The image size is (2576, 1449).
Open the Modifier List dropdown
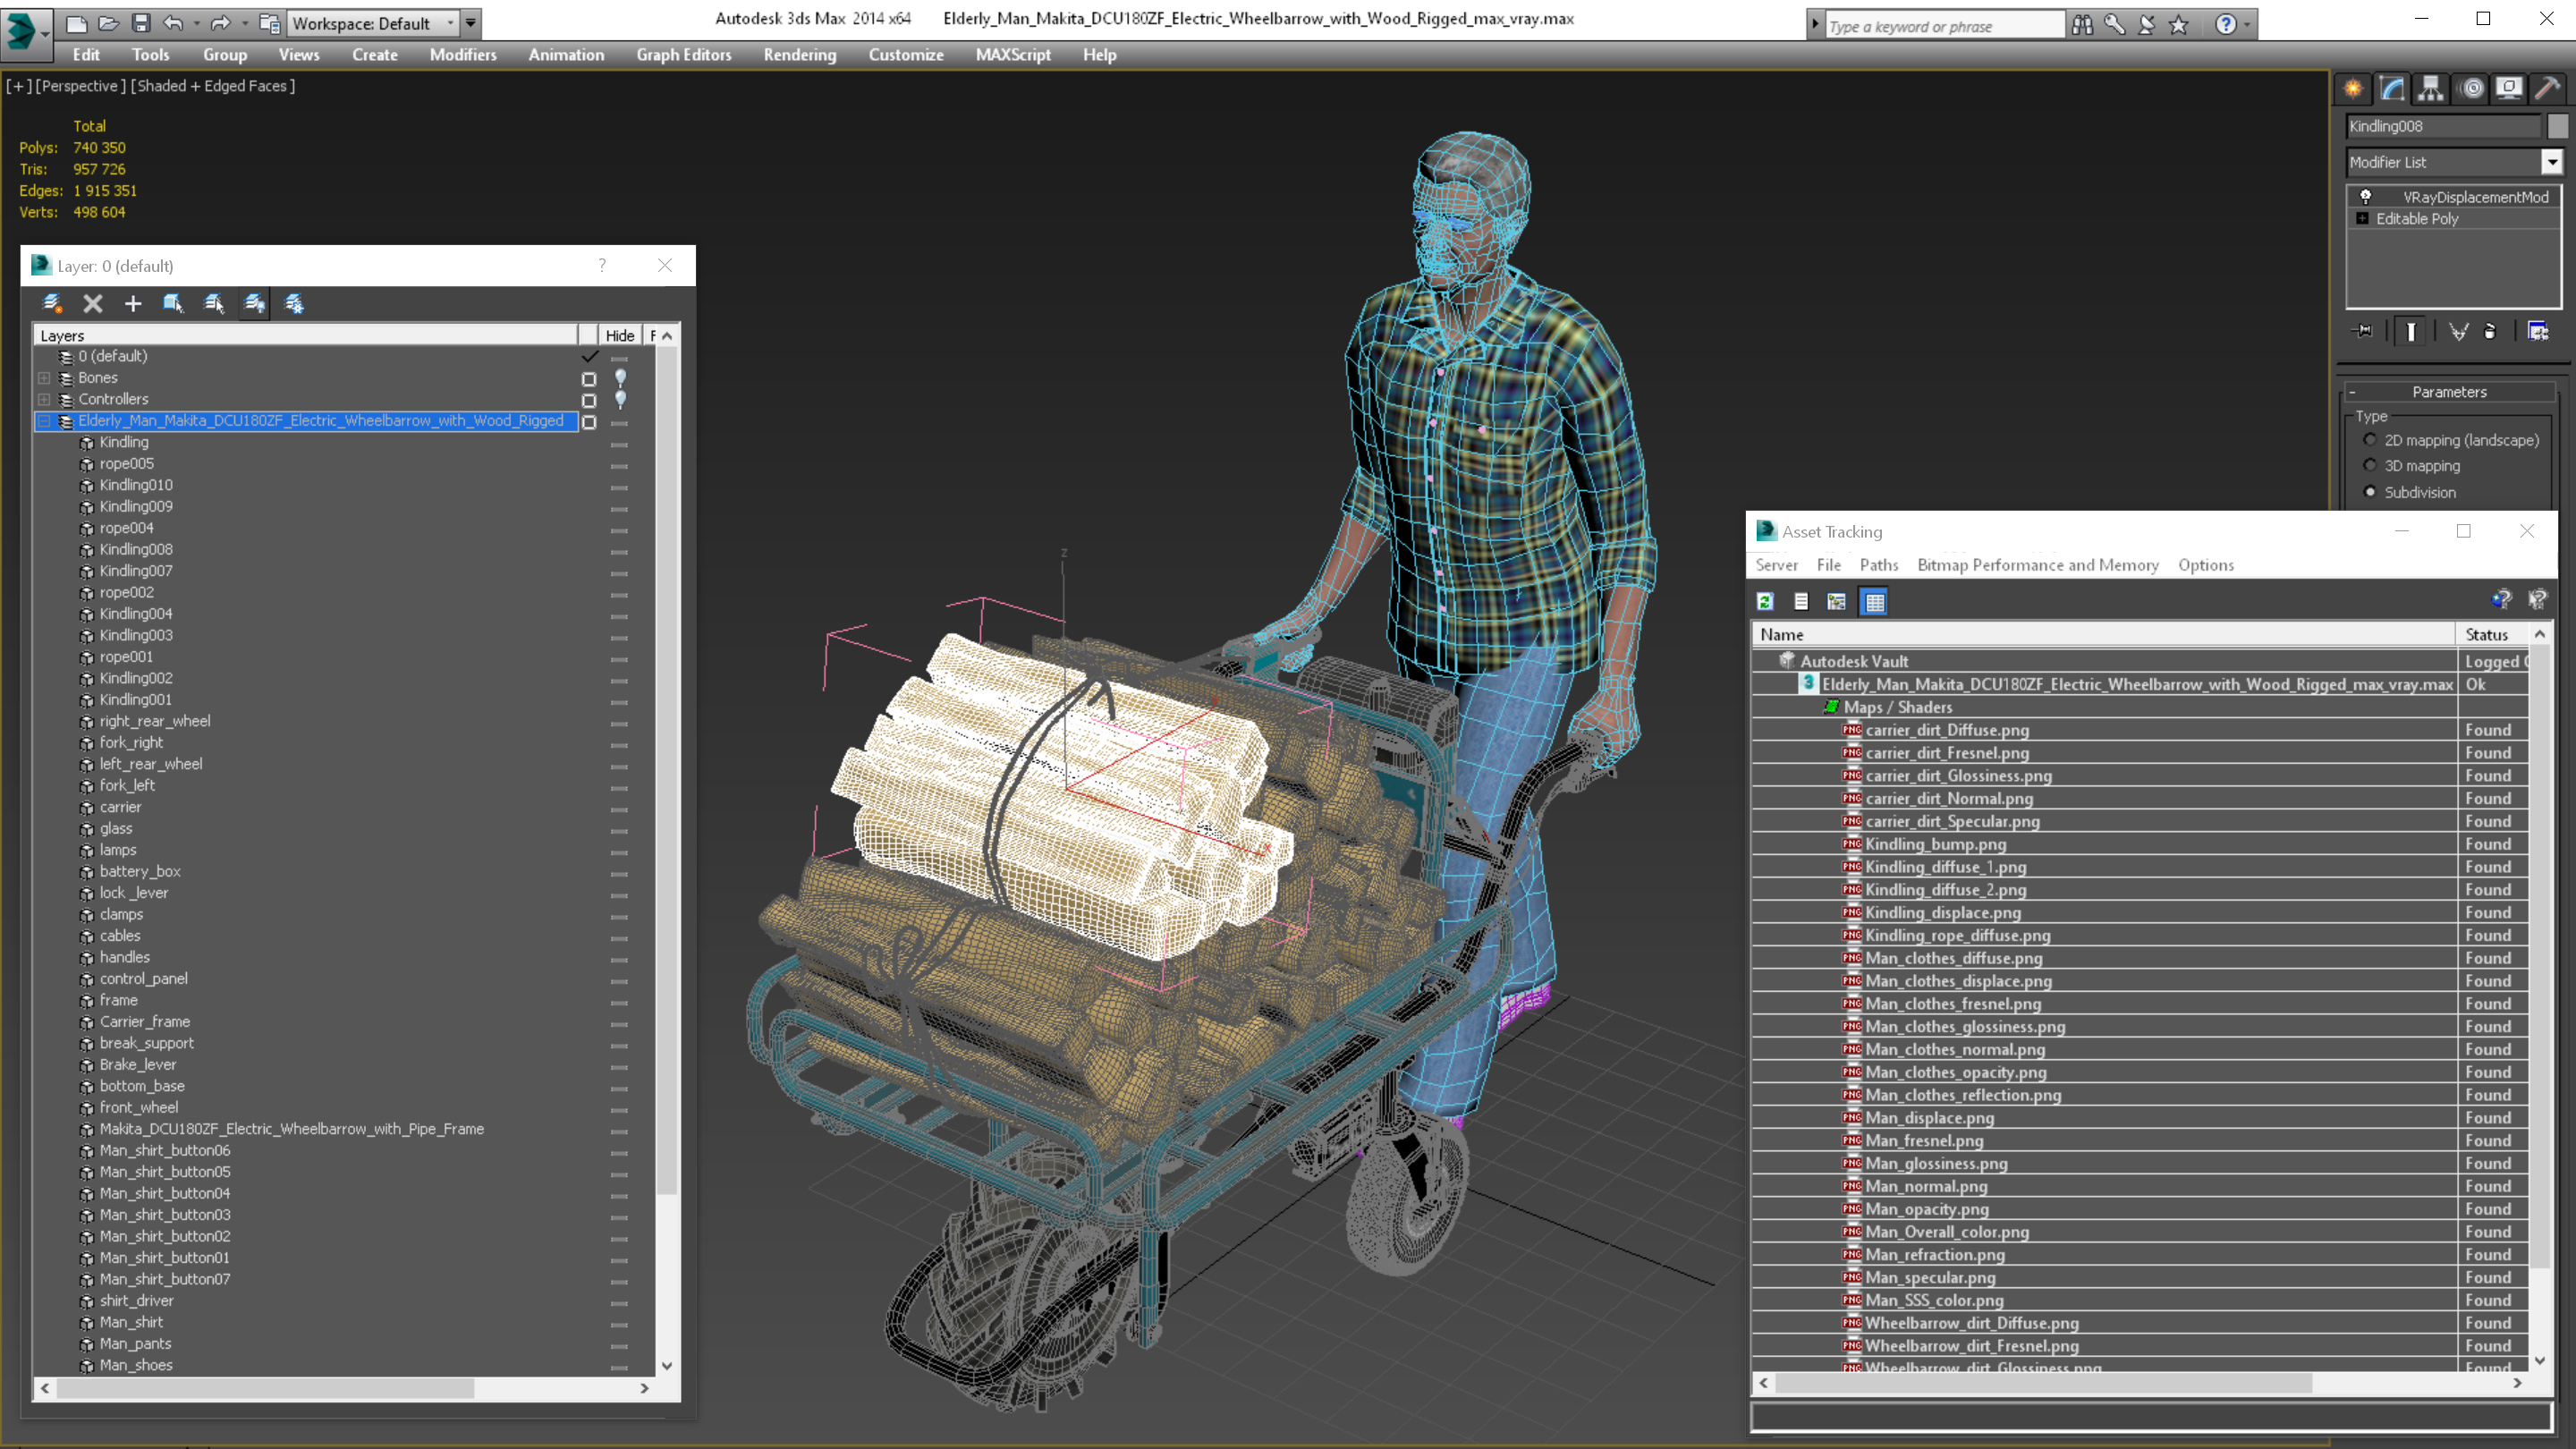[2552, 162]
